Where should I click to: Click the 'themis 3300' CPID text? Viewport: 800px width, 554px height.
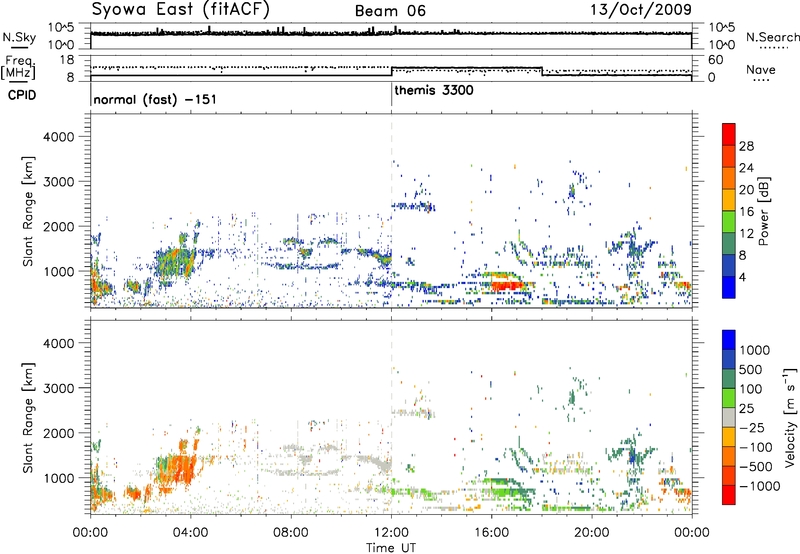[434, 90]
